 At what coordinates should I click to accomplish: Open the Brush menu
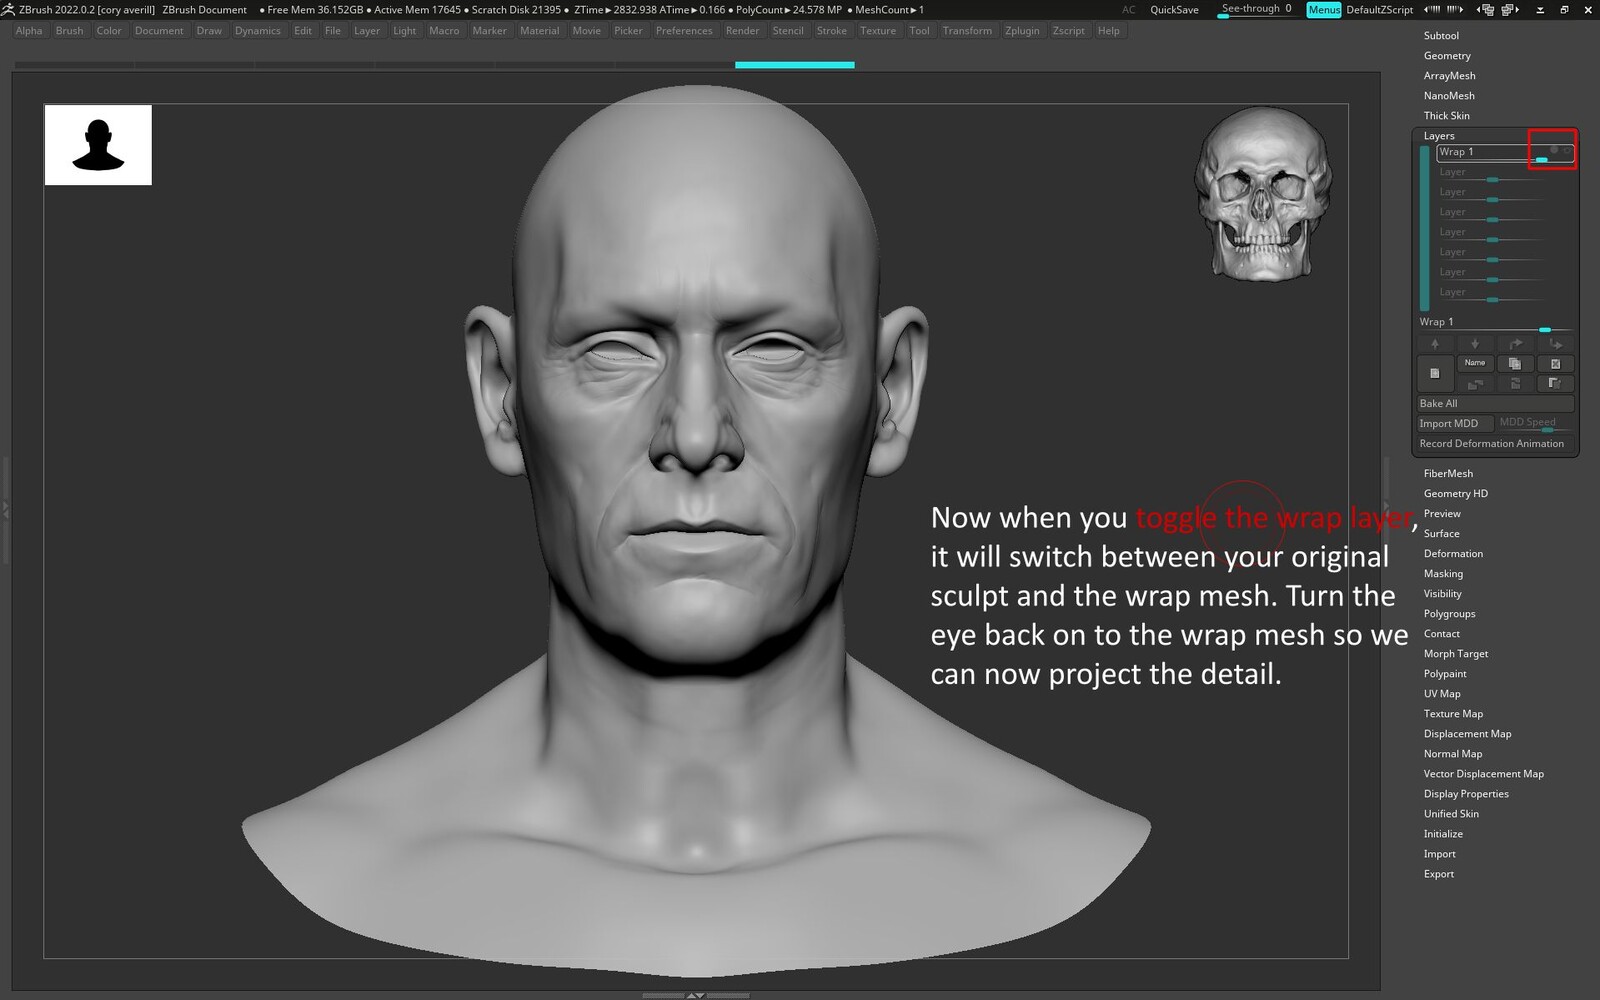(x=69, y=31)
